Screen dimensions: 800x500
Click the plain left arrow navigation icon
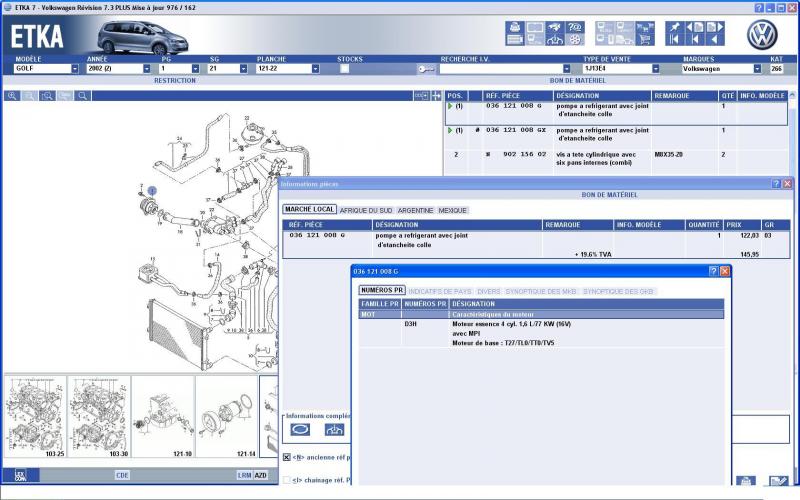[715, 39]
